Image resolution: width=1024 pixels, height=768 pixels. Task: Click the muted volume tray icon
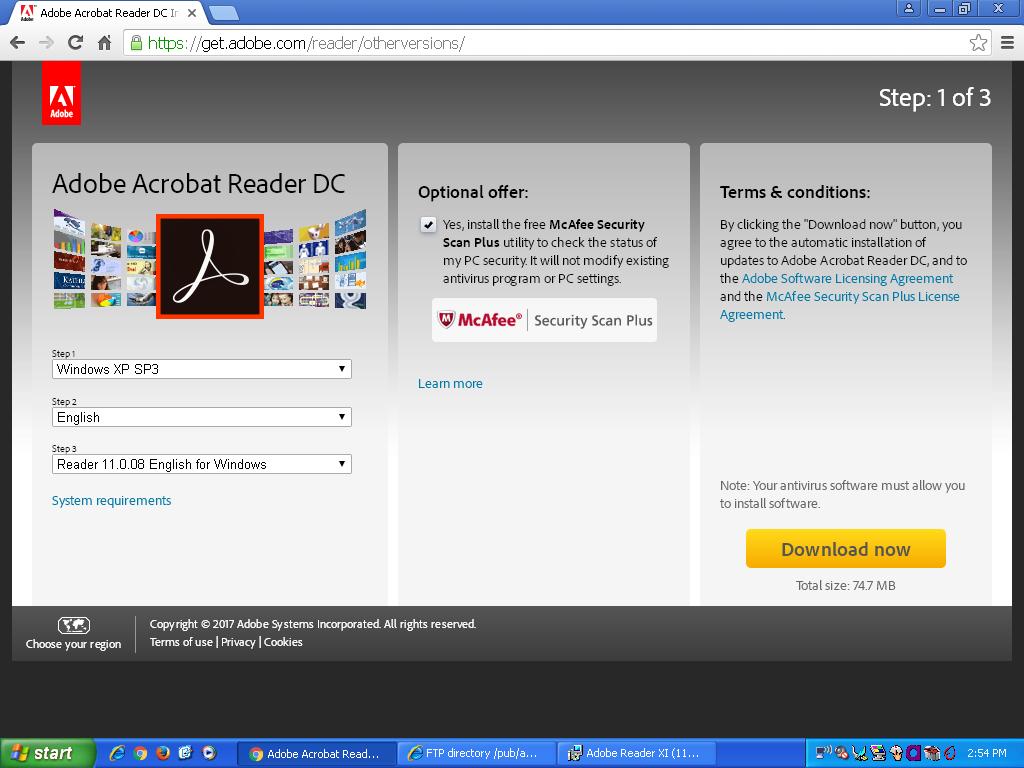click(x=841, y=754)
